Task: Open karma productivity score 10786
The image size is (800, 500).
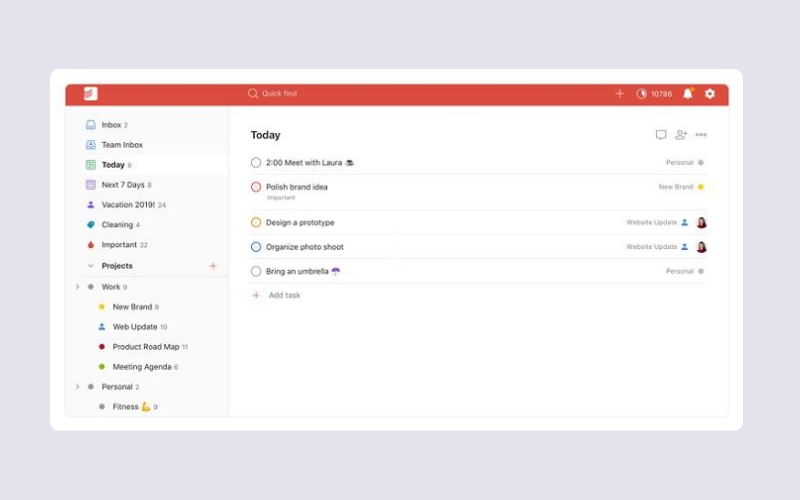Action: 654,94
